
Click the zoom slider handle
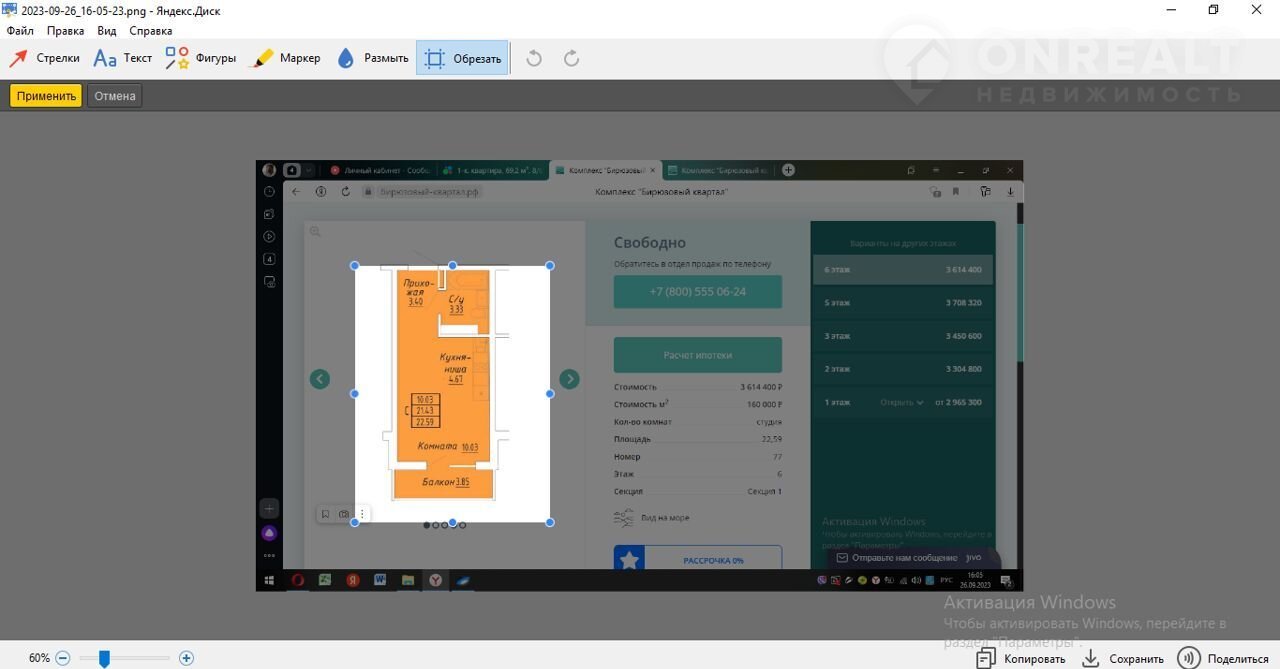pos(103,658)
